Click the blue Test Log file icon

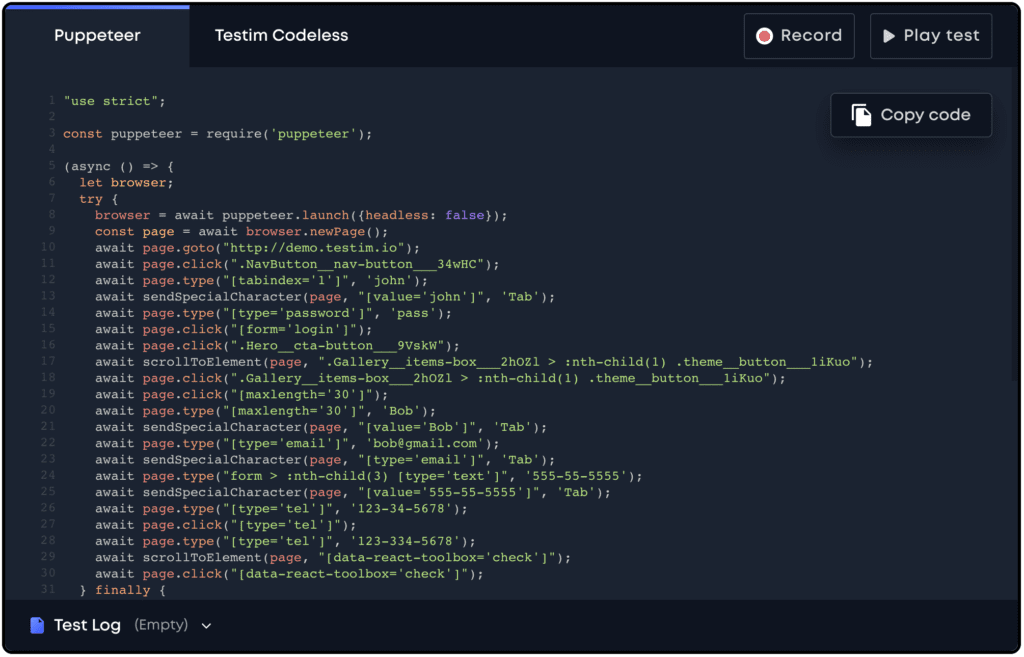click(37, 626)
